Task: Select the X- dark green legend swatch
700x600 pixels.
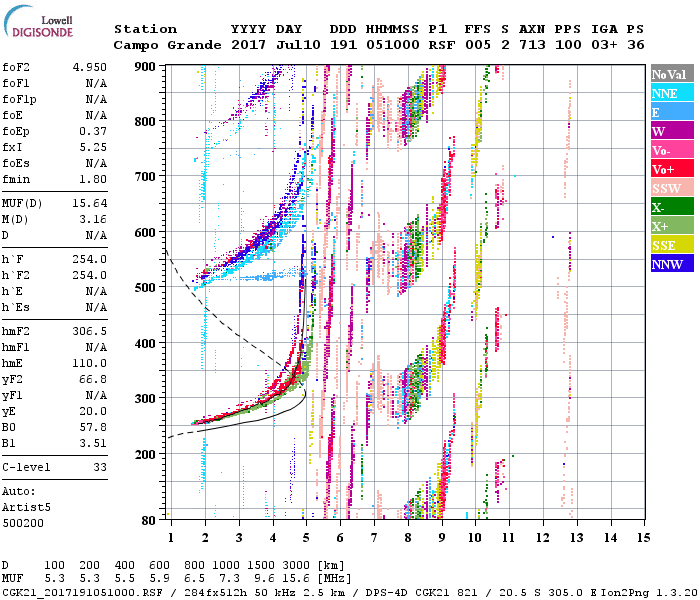Action: (672, 207)
